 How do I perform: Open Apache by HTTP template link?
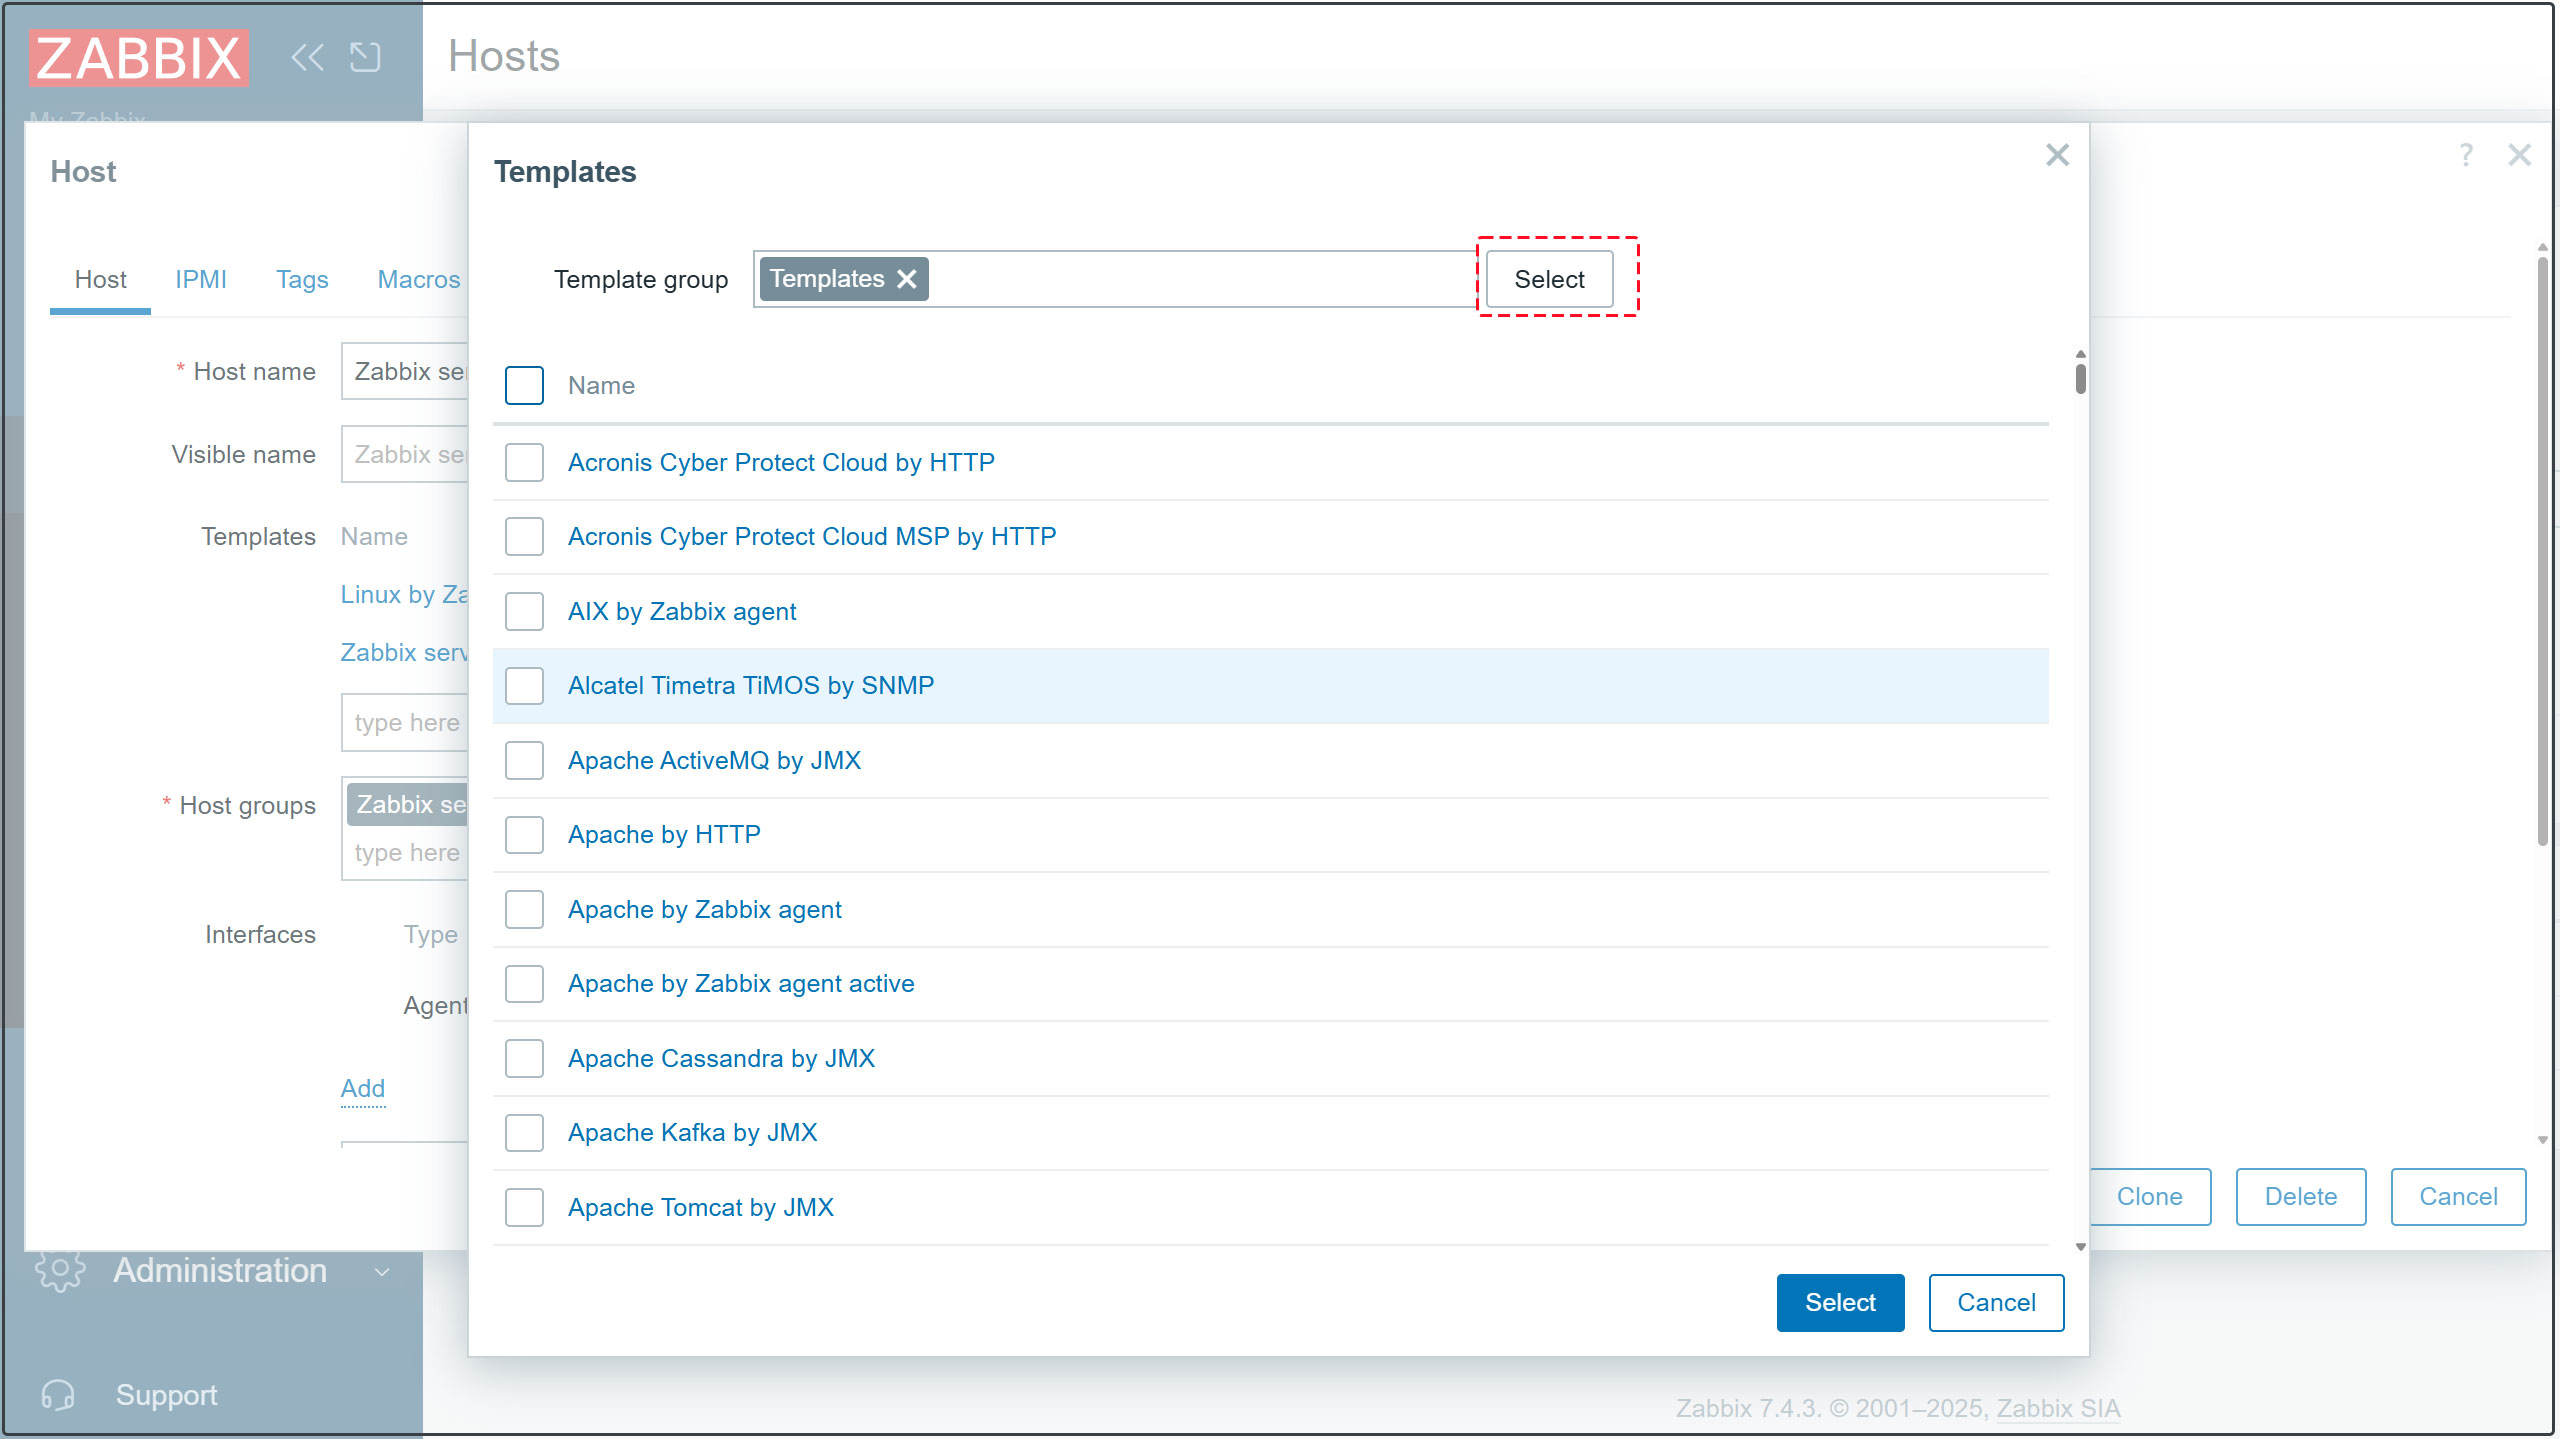point(664,834)
